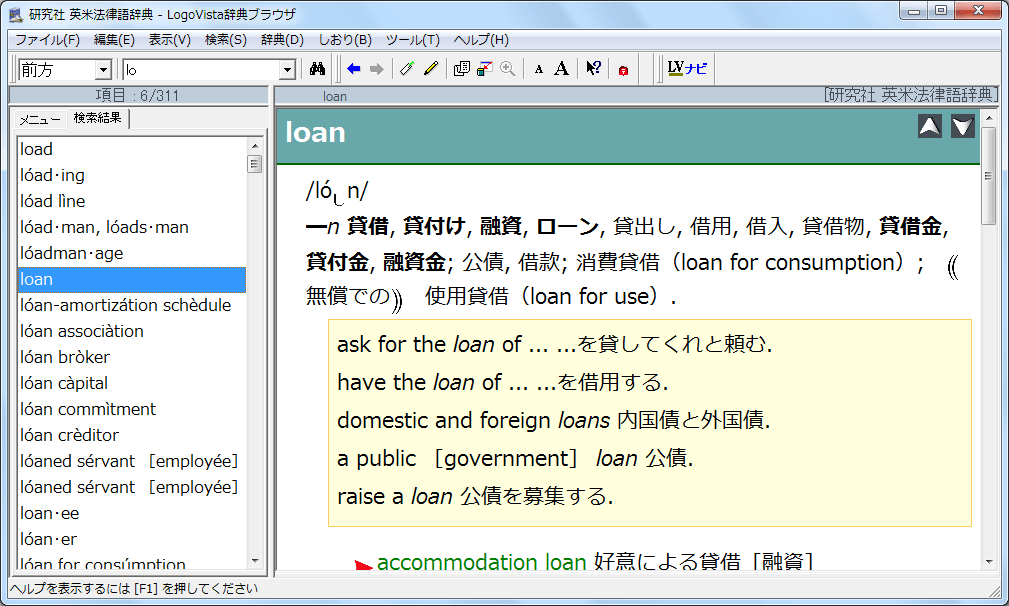The height and width of the screenshot is (606, 1009).
Task: Open the ヘルプ(H) menu
Action: pyautogui.click(x=481, y=40)
